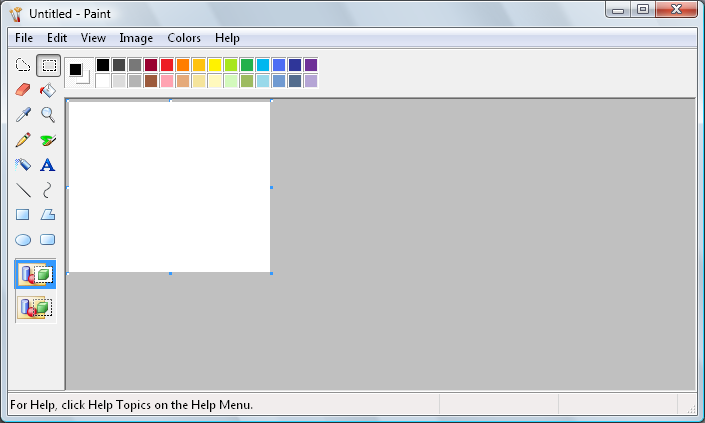The height and width of the screenshot is (423, 705).
Task: Choose the Ellipse shape tool
Action: pos(23,240)
